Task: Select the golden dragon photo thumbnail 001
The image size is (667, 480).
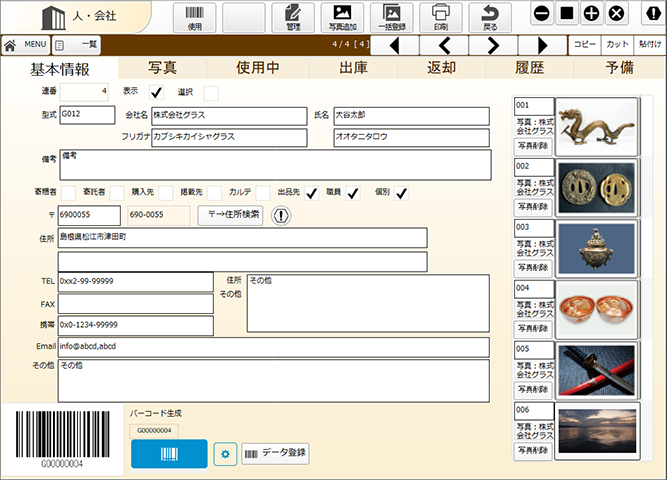Action: click(596, 126)
